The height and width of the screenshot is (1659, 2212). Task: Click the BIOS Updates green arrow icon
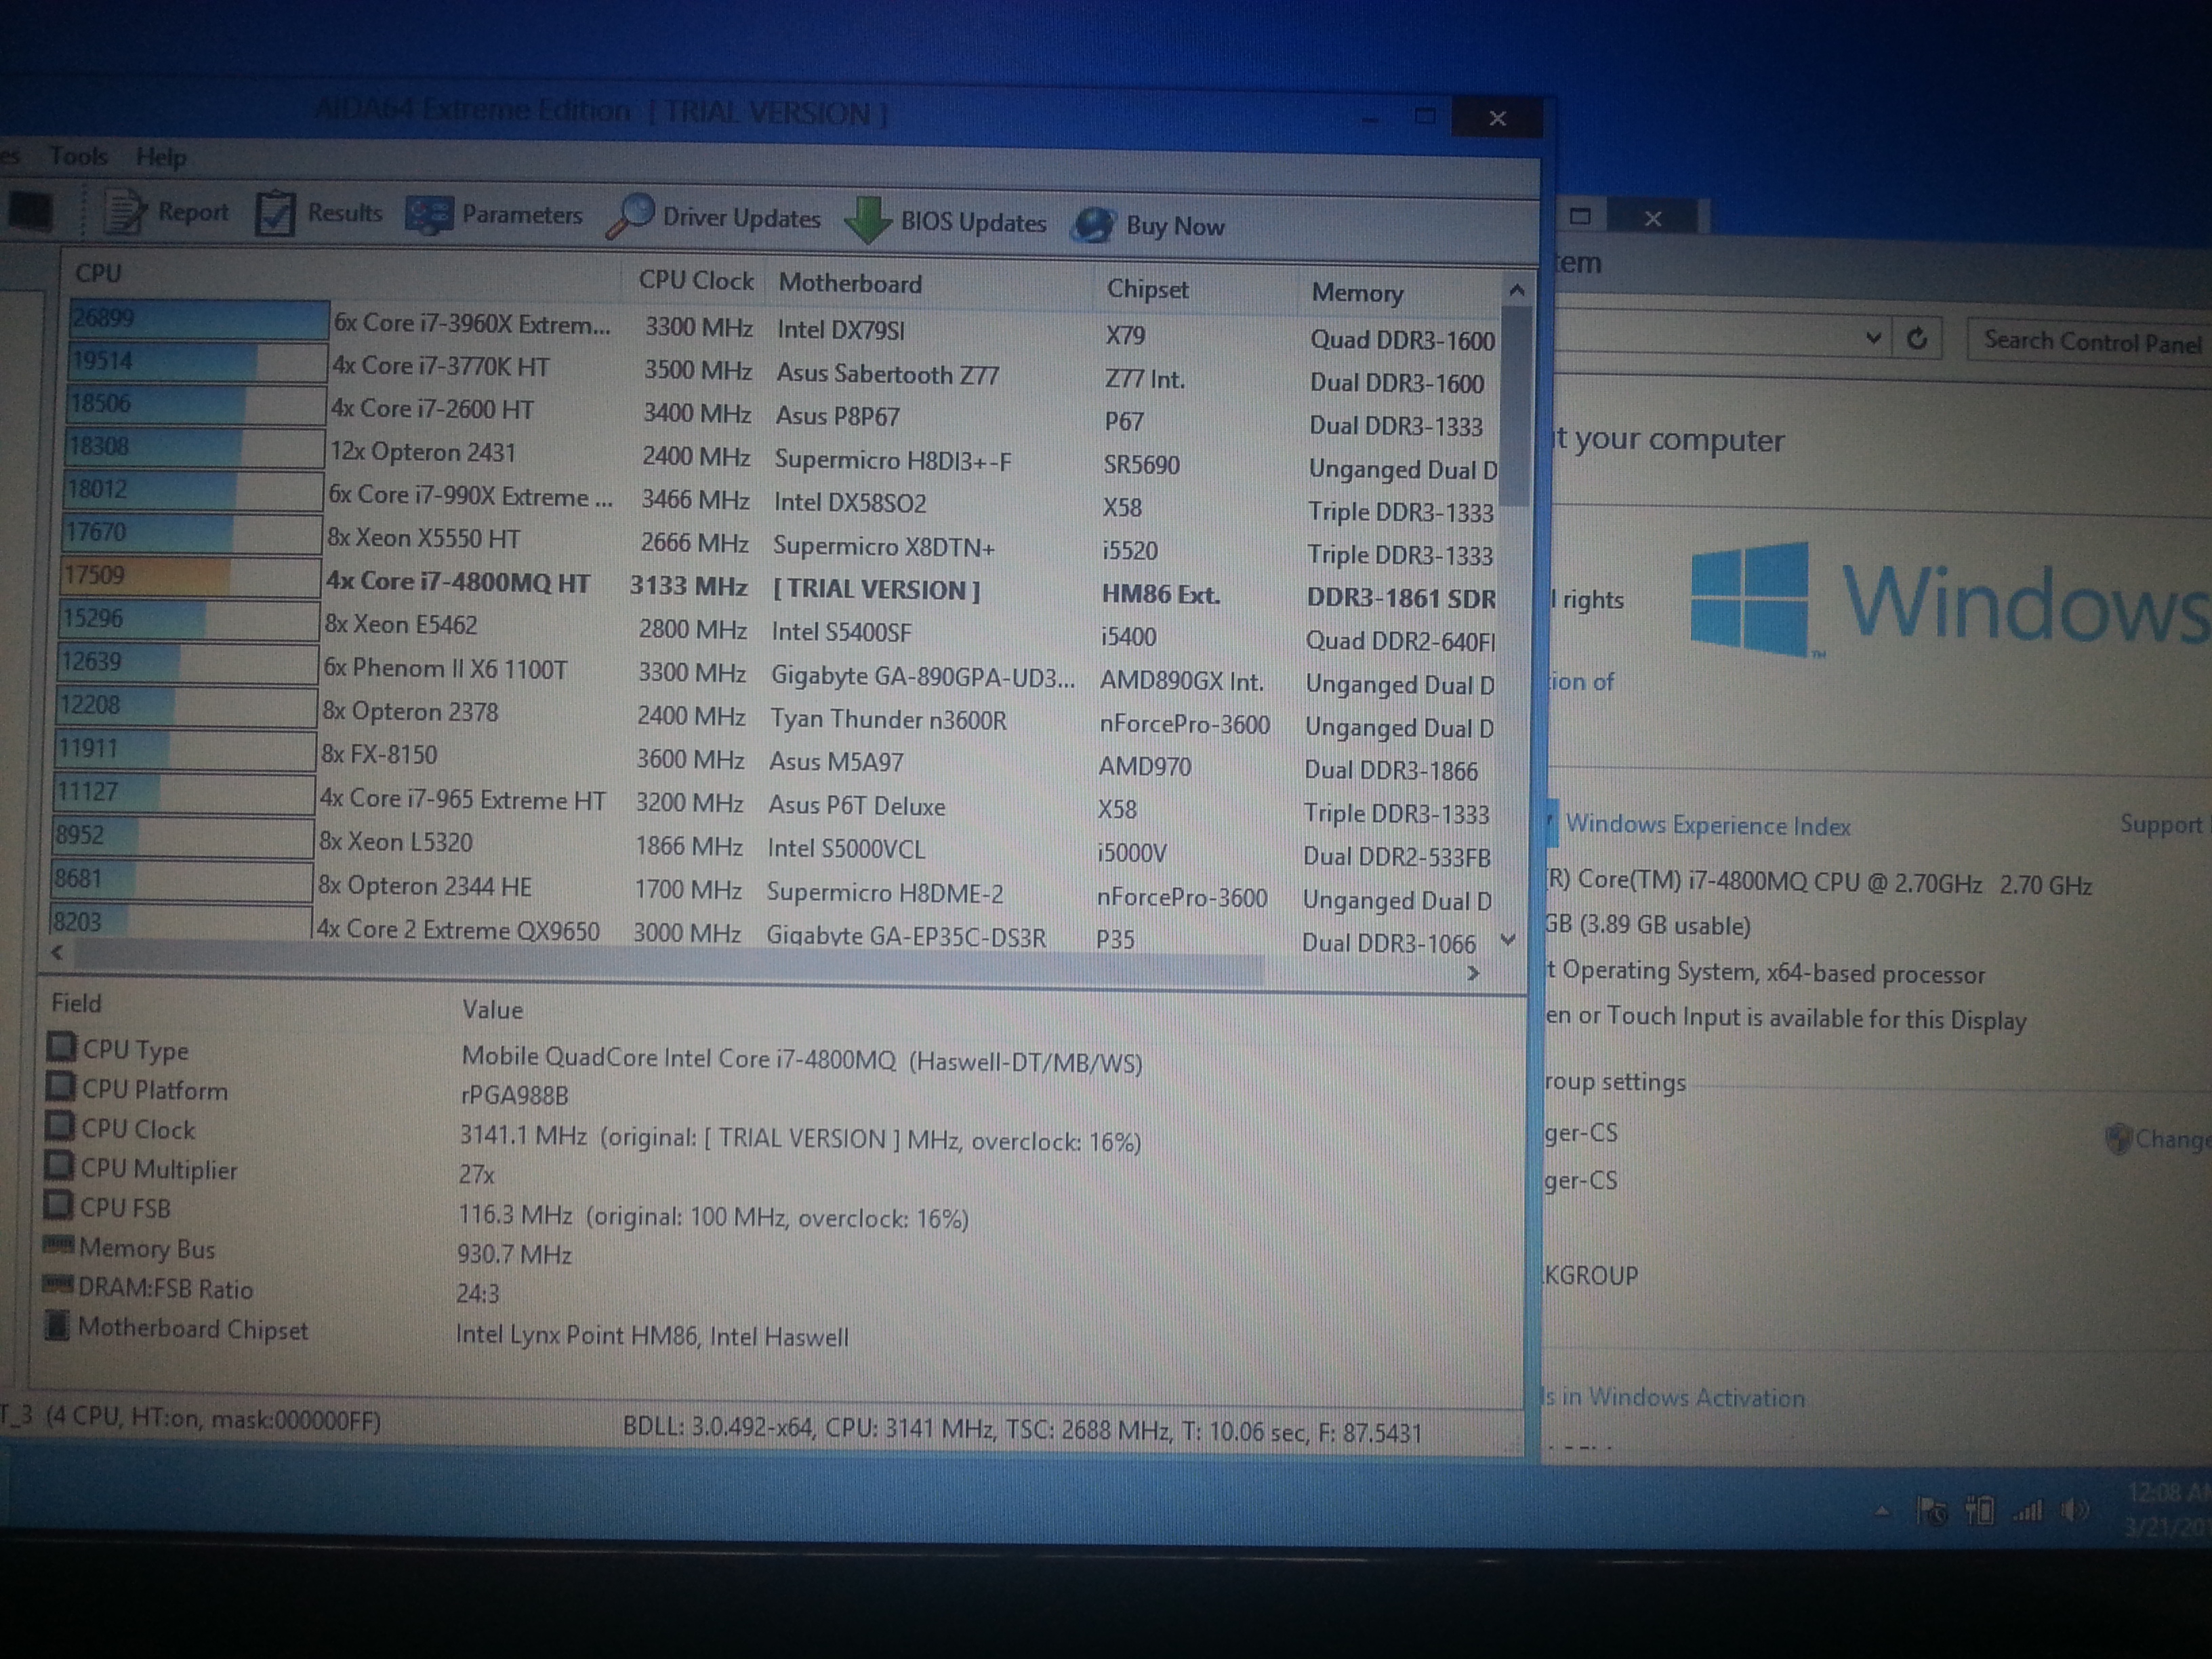pyautogui.click(x=867, y=220)
